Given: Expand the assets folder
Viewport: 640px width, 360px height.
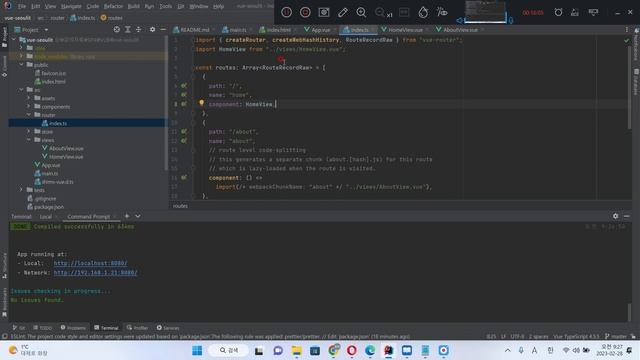Looking at the screenshot, I should pos(29,98).
